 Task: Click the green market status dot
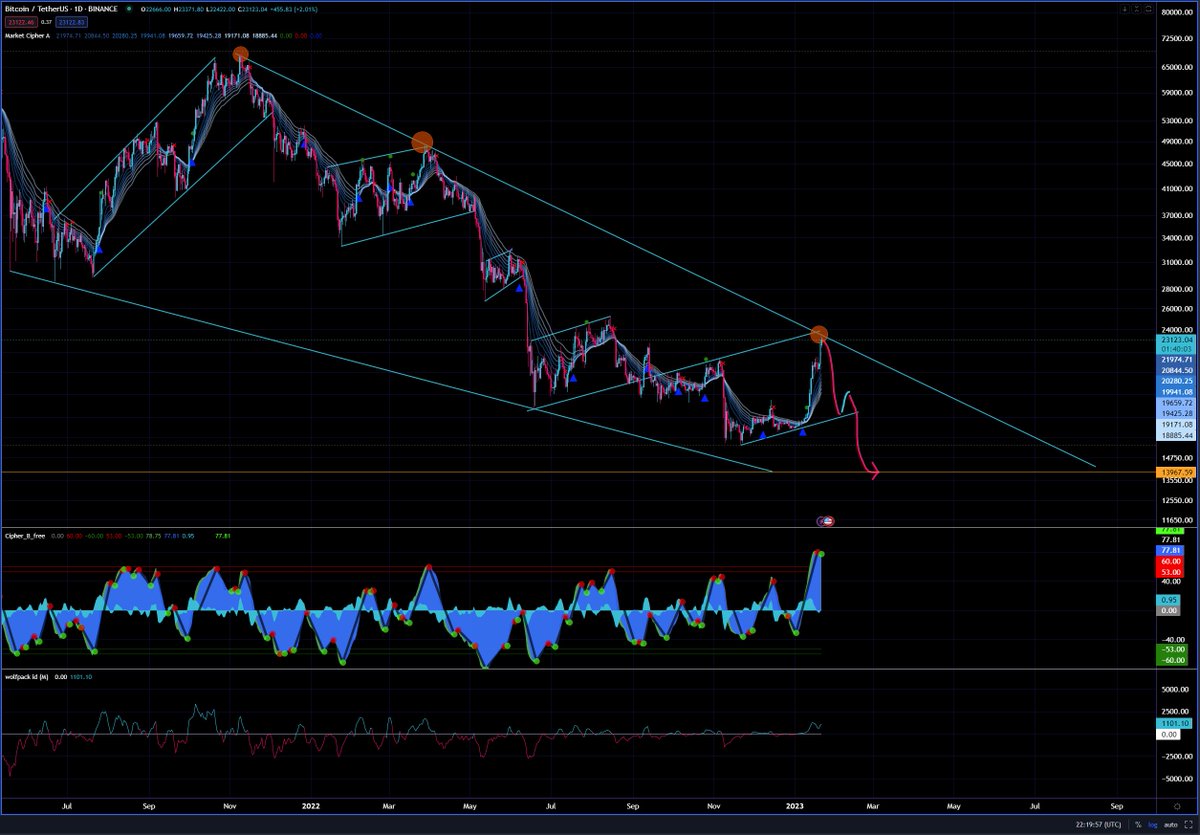[130, 8]
